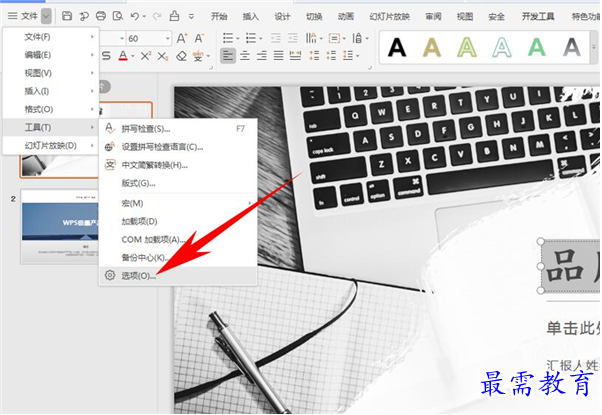602x415 pixels.
Task: Click the Print icon
Action: [101, 16]
